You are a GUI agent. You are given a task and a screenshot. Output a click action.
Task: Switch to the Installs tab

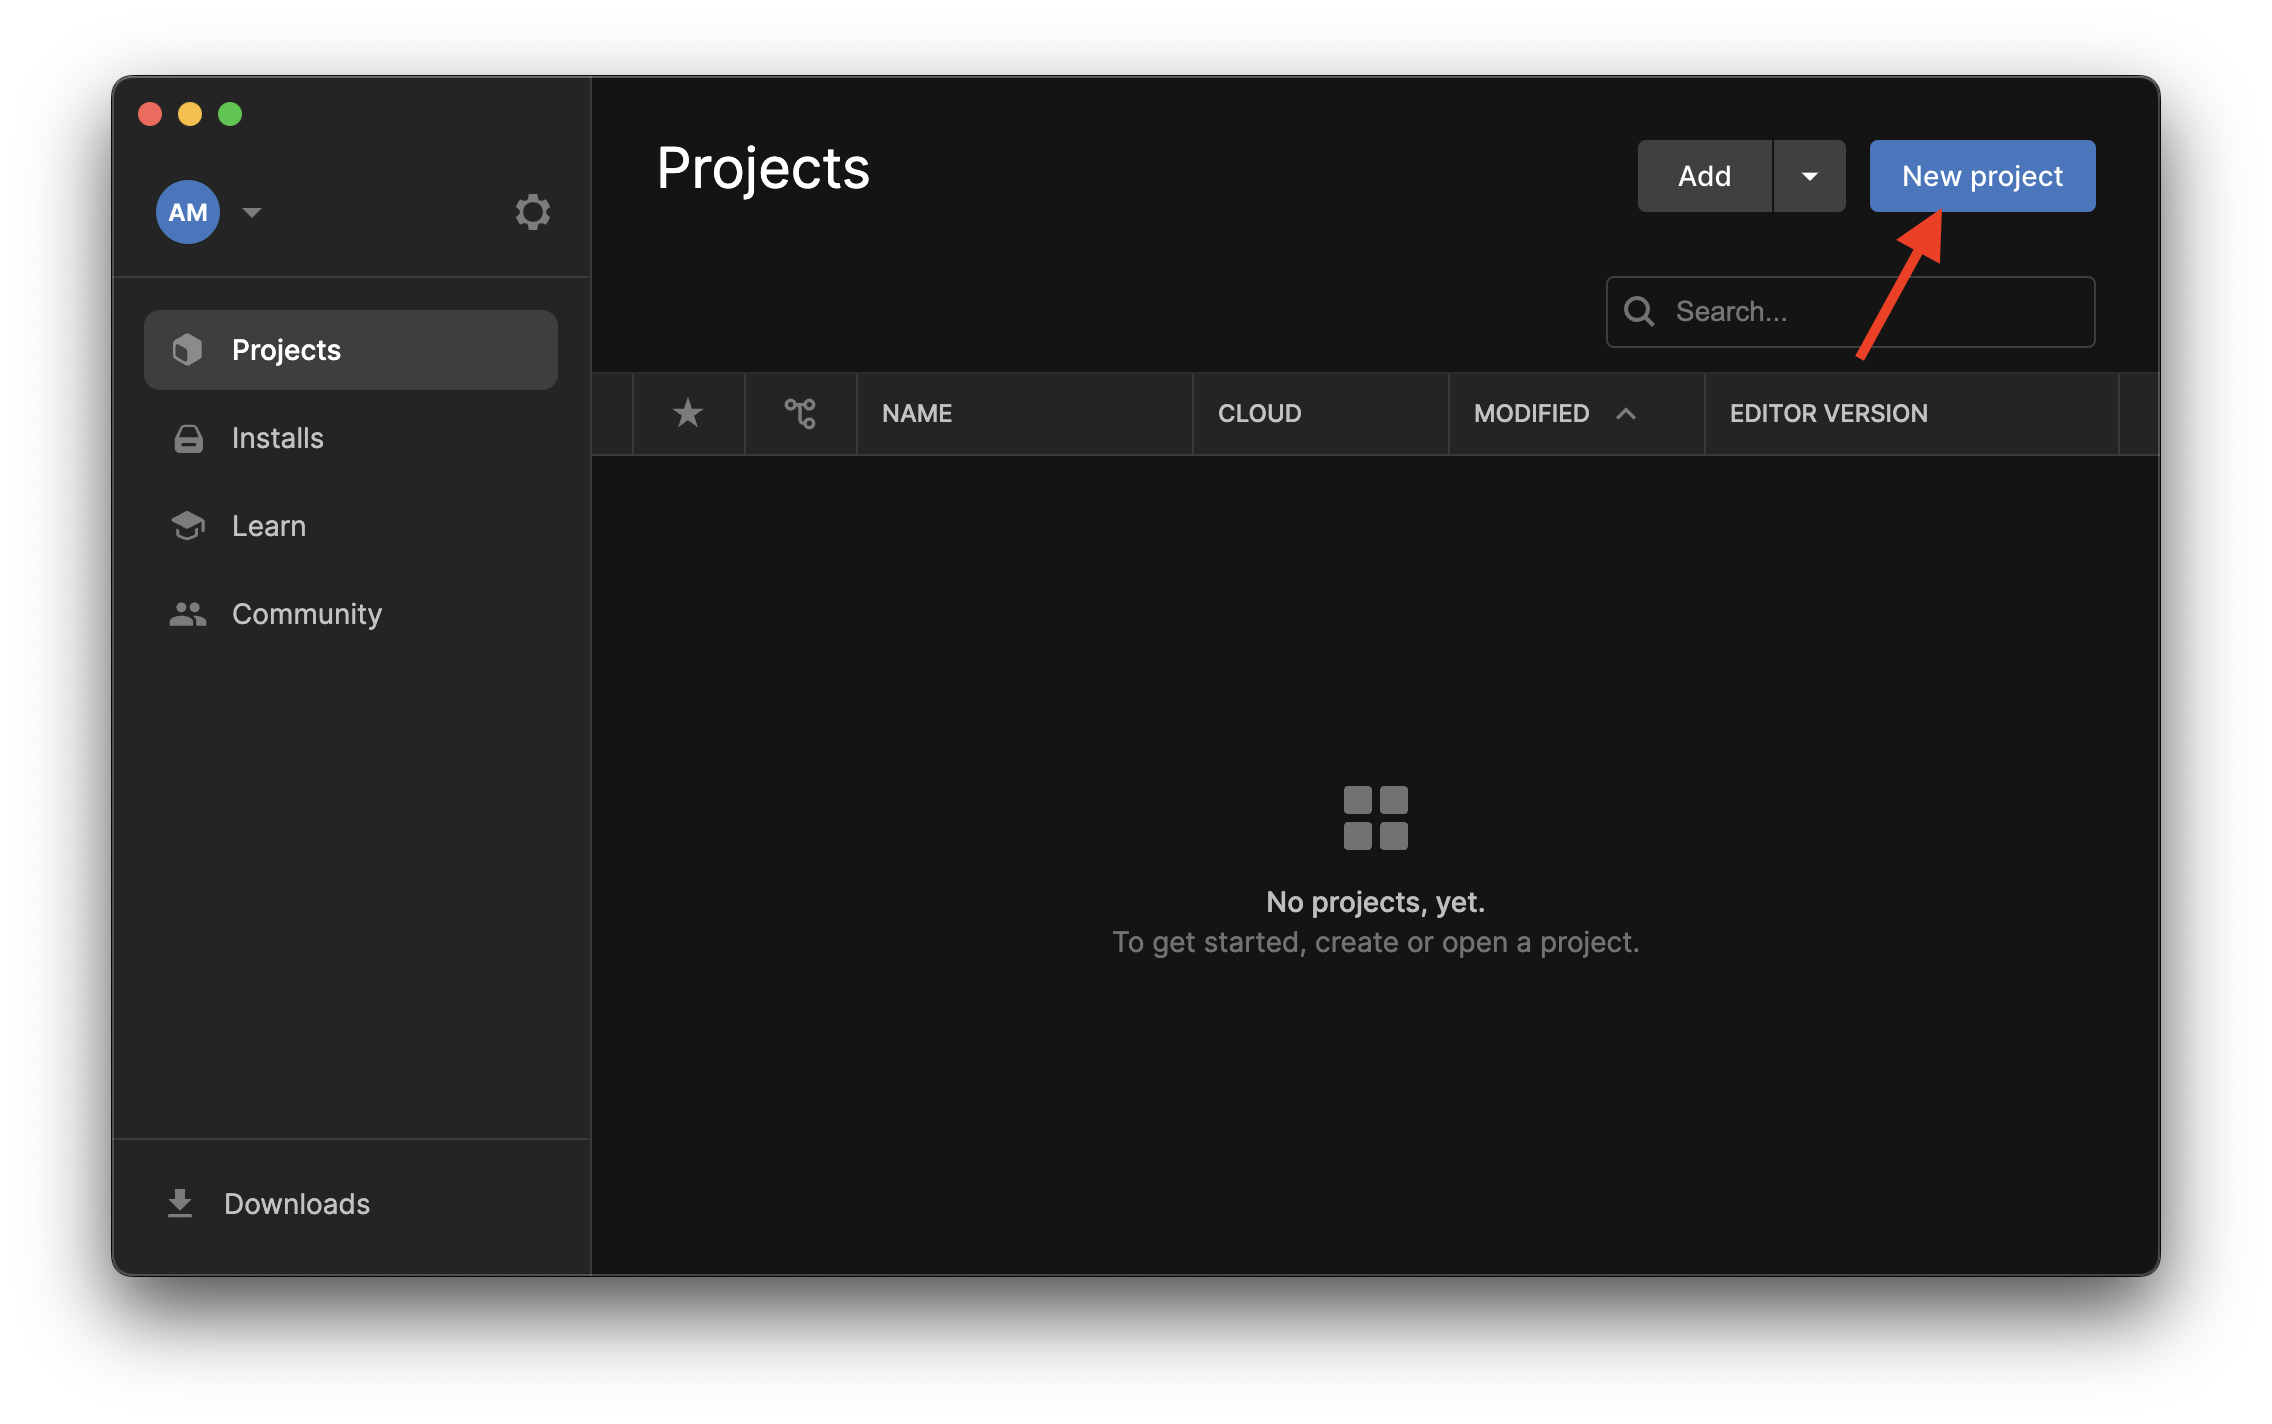coord(276,437)
